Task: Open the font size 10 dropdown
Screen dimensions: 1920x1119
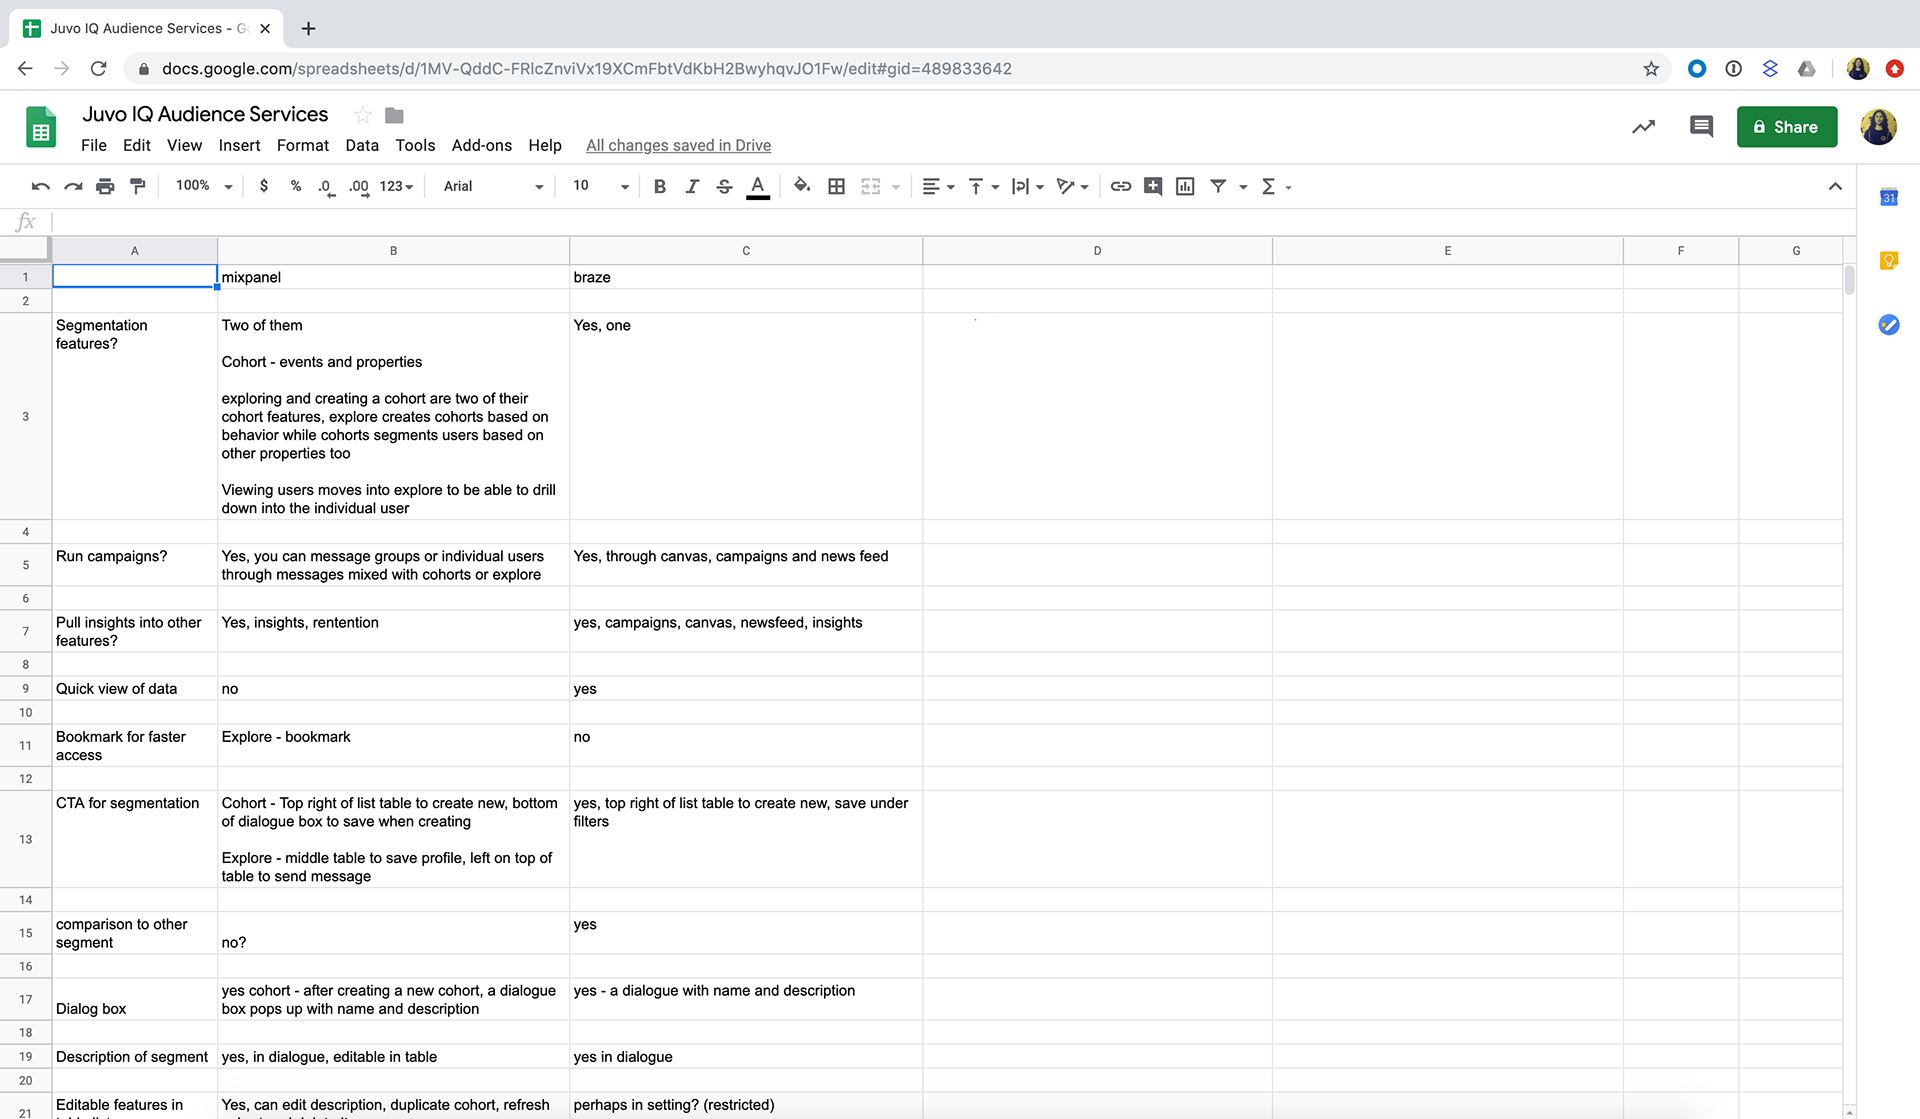Action: 600,186
